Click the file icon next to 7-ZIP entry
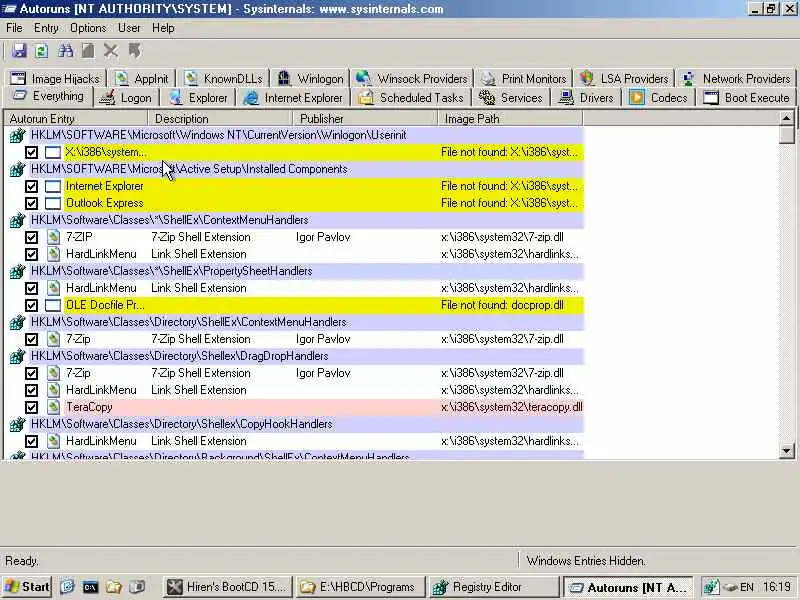Viewport: 800px width, 600px height. (53, 237)
